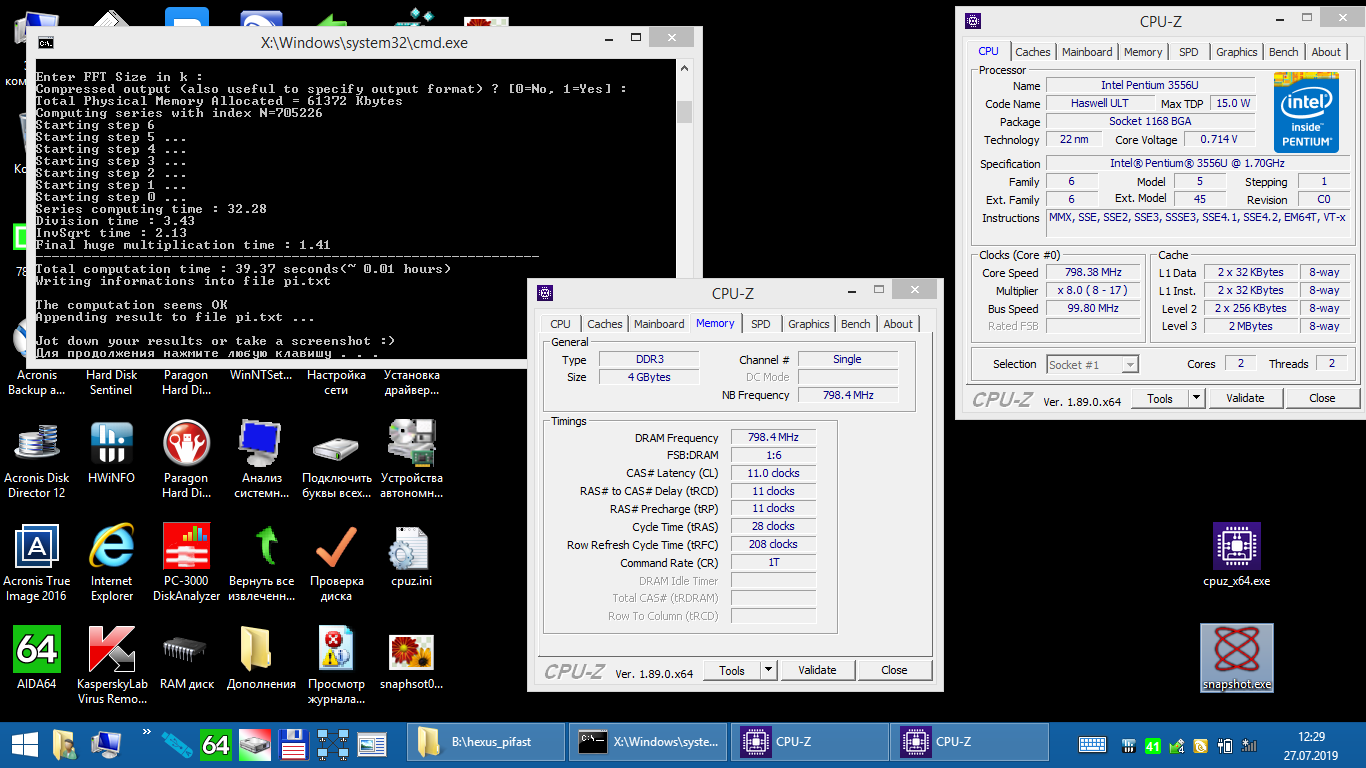Open Tools dropdown arrow in Memory CPU-Z window

[768, 670]
